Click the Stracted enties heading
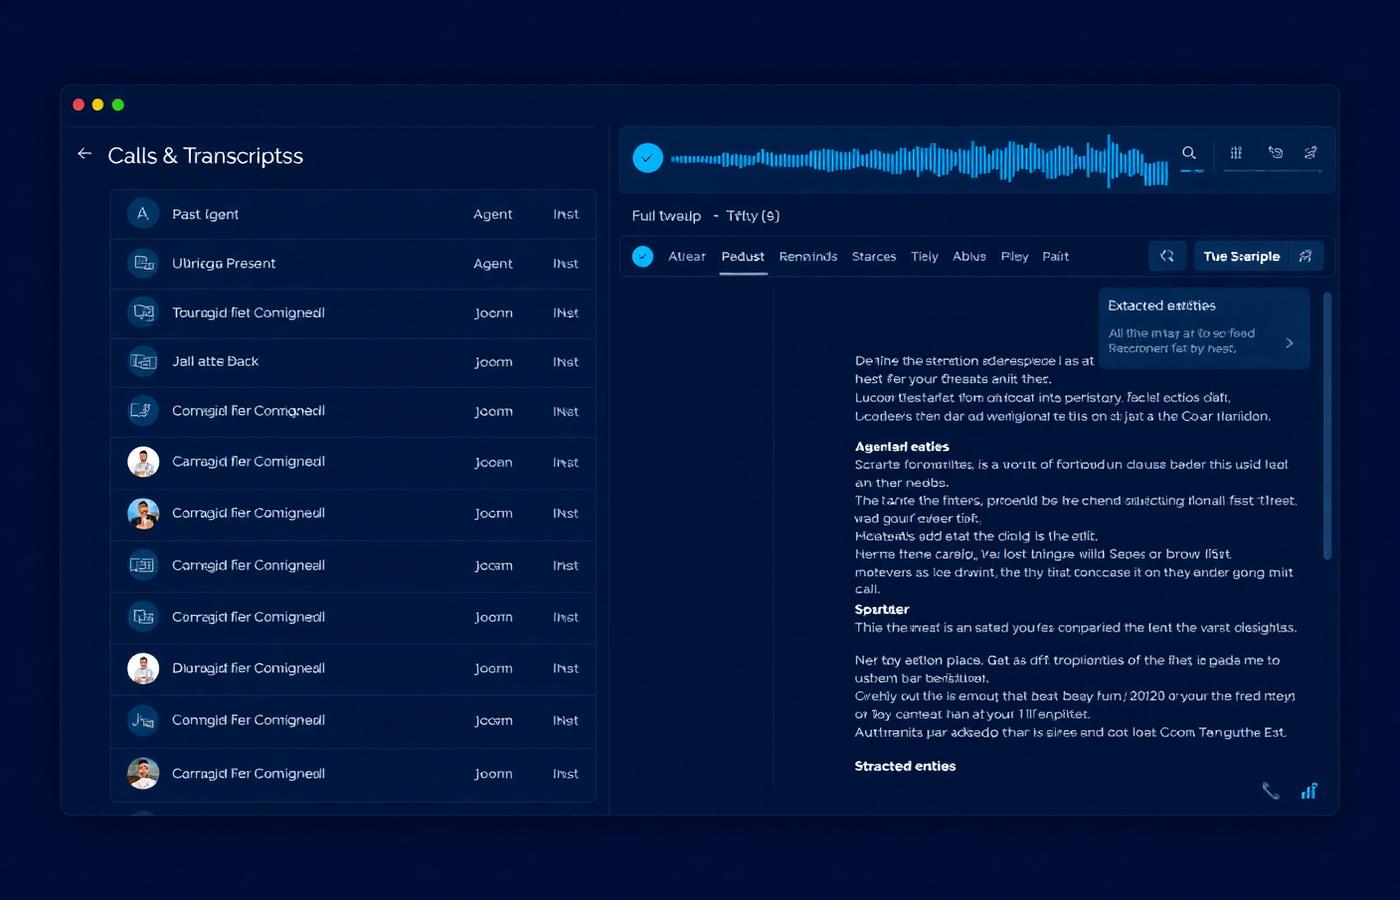1400x900 pixels. (x=905, y=766)
